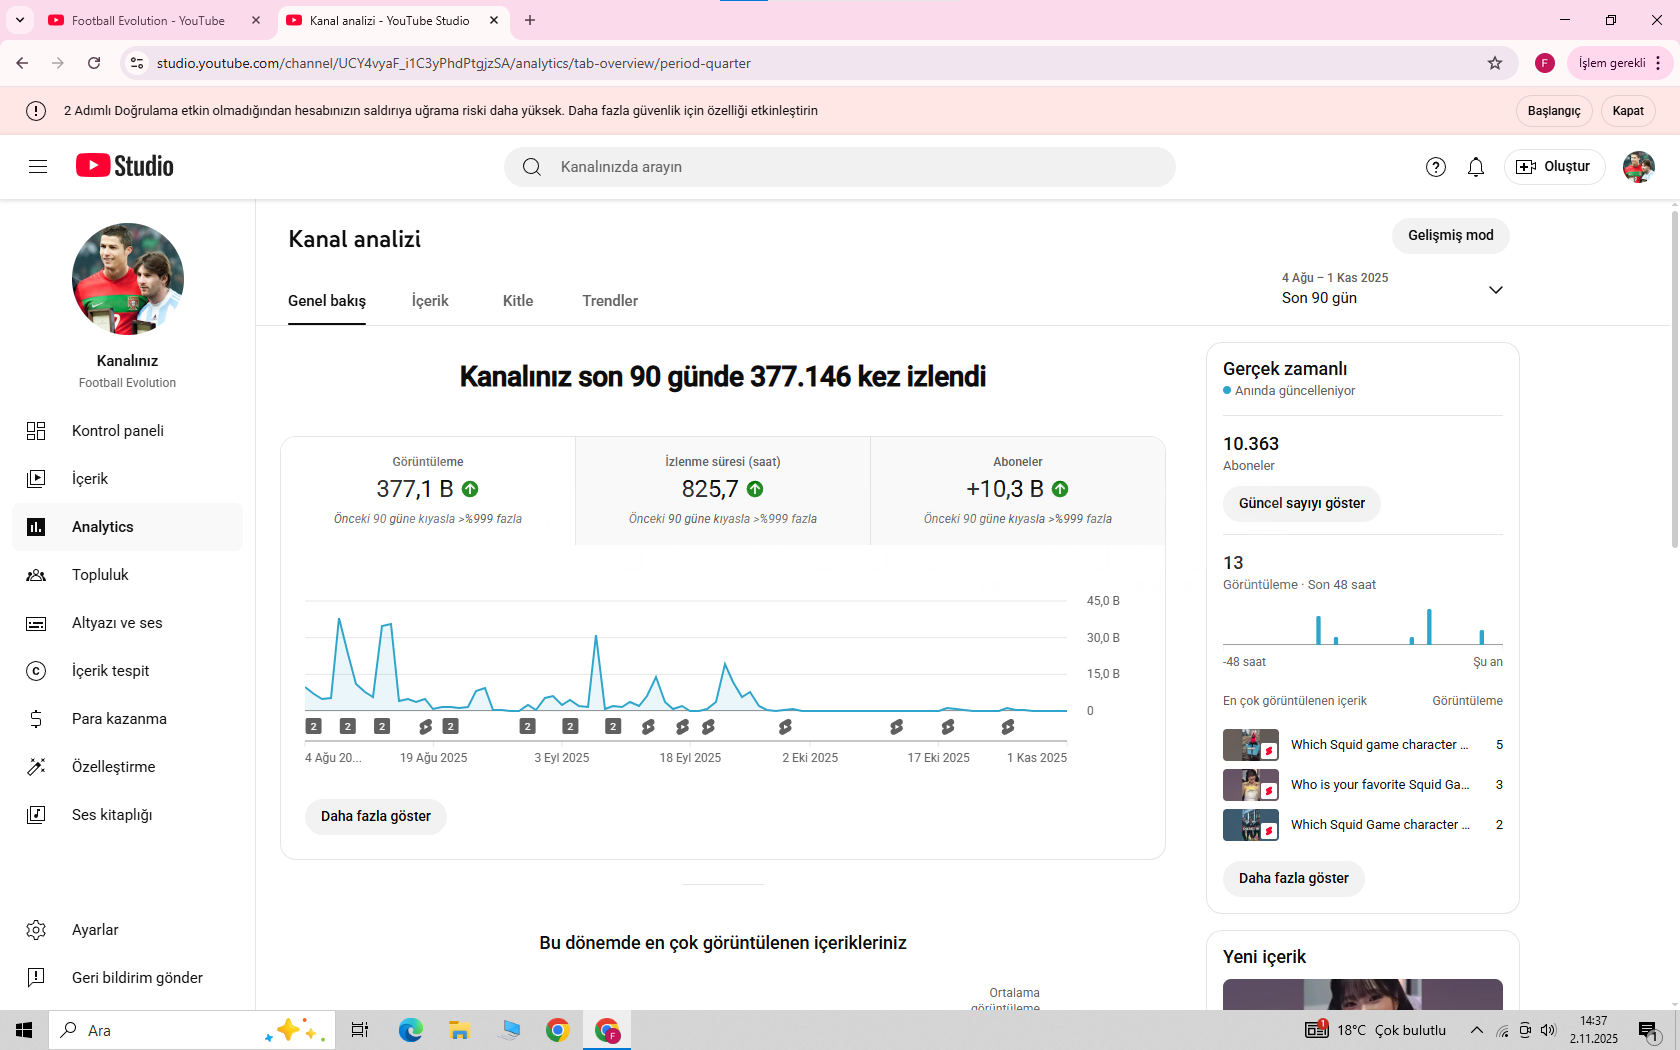The height and width of the screenshot is (1050, 1680).
Task: Click the help question mark icon
Action: [x=1435, y=167]
